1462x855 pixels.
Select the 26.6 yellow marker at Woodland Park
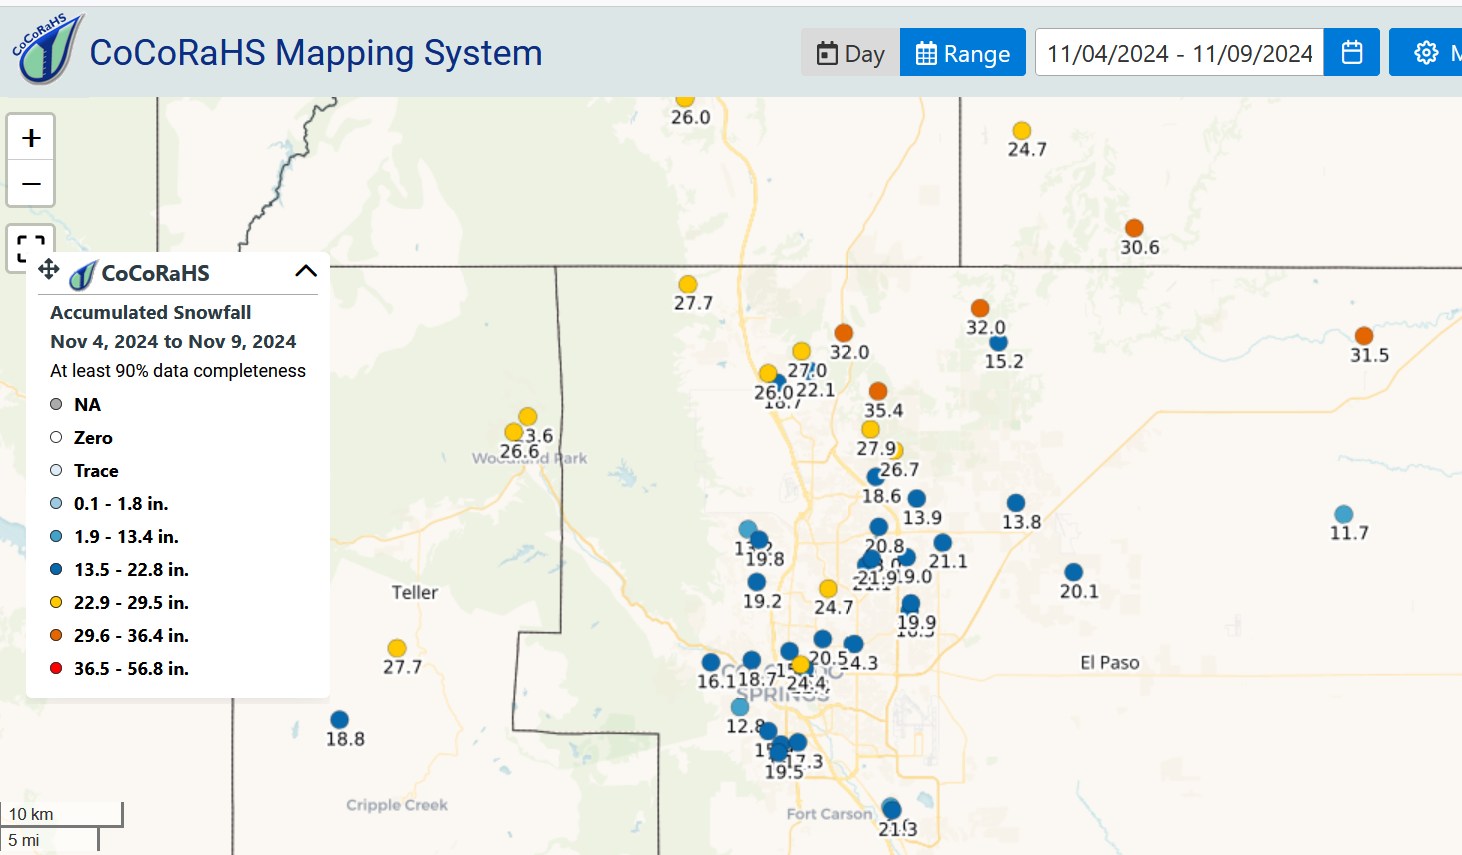[514, 432]
